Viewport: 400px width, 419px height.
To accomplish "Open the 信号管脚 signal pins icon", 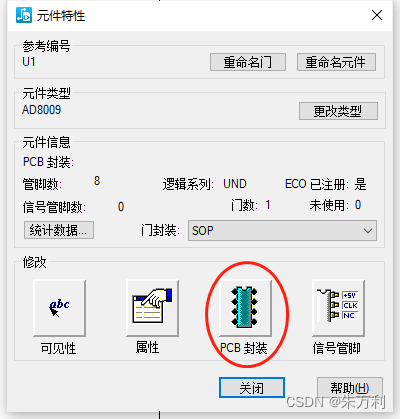I will 338,308.
